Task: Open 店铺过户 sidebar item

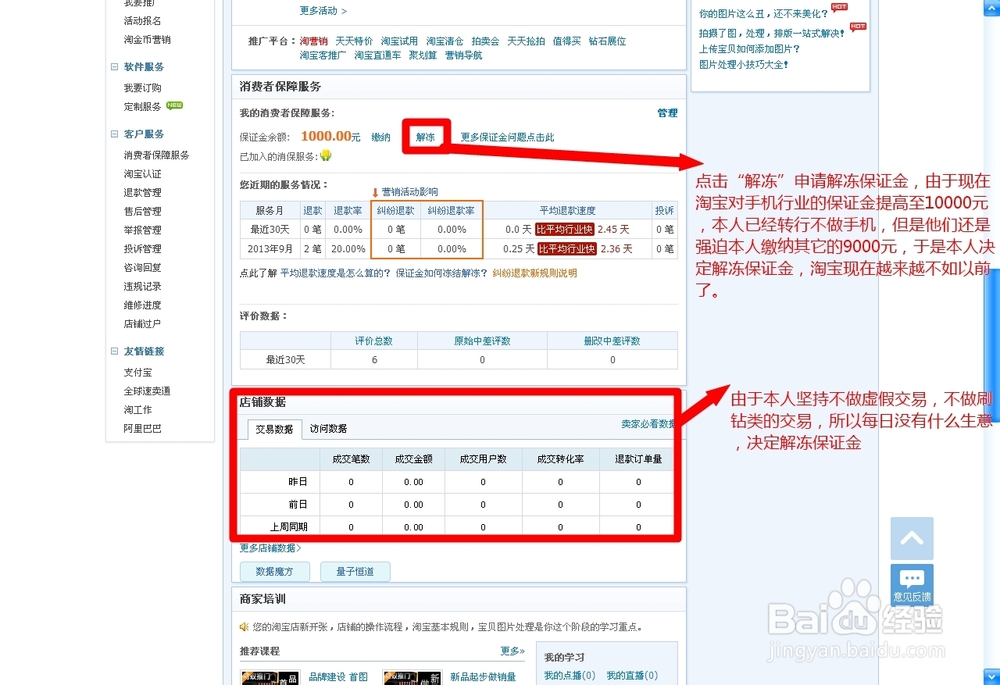Action: pyautogui.click(x=142, y=323)
